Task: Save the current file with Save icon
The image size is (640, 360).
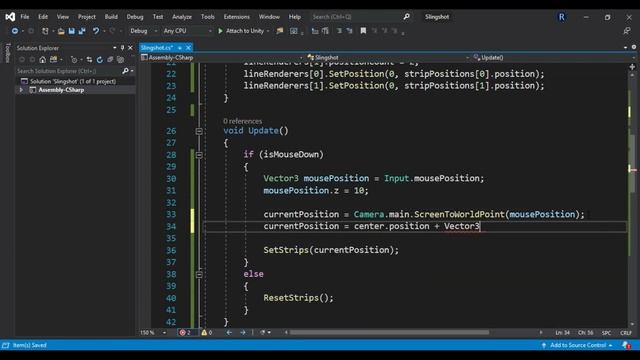Action: [71, 31]
